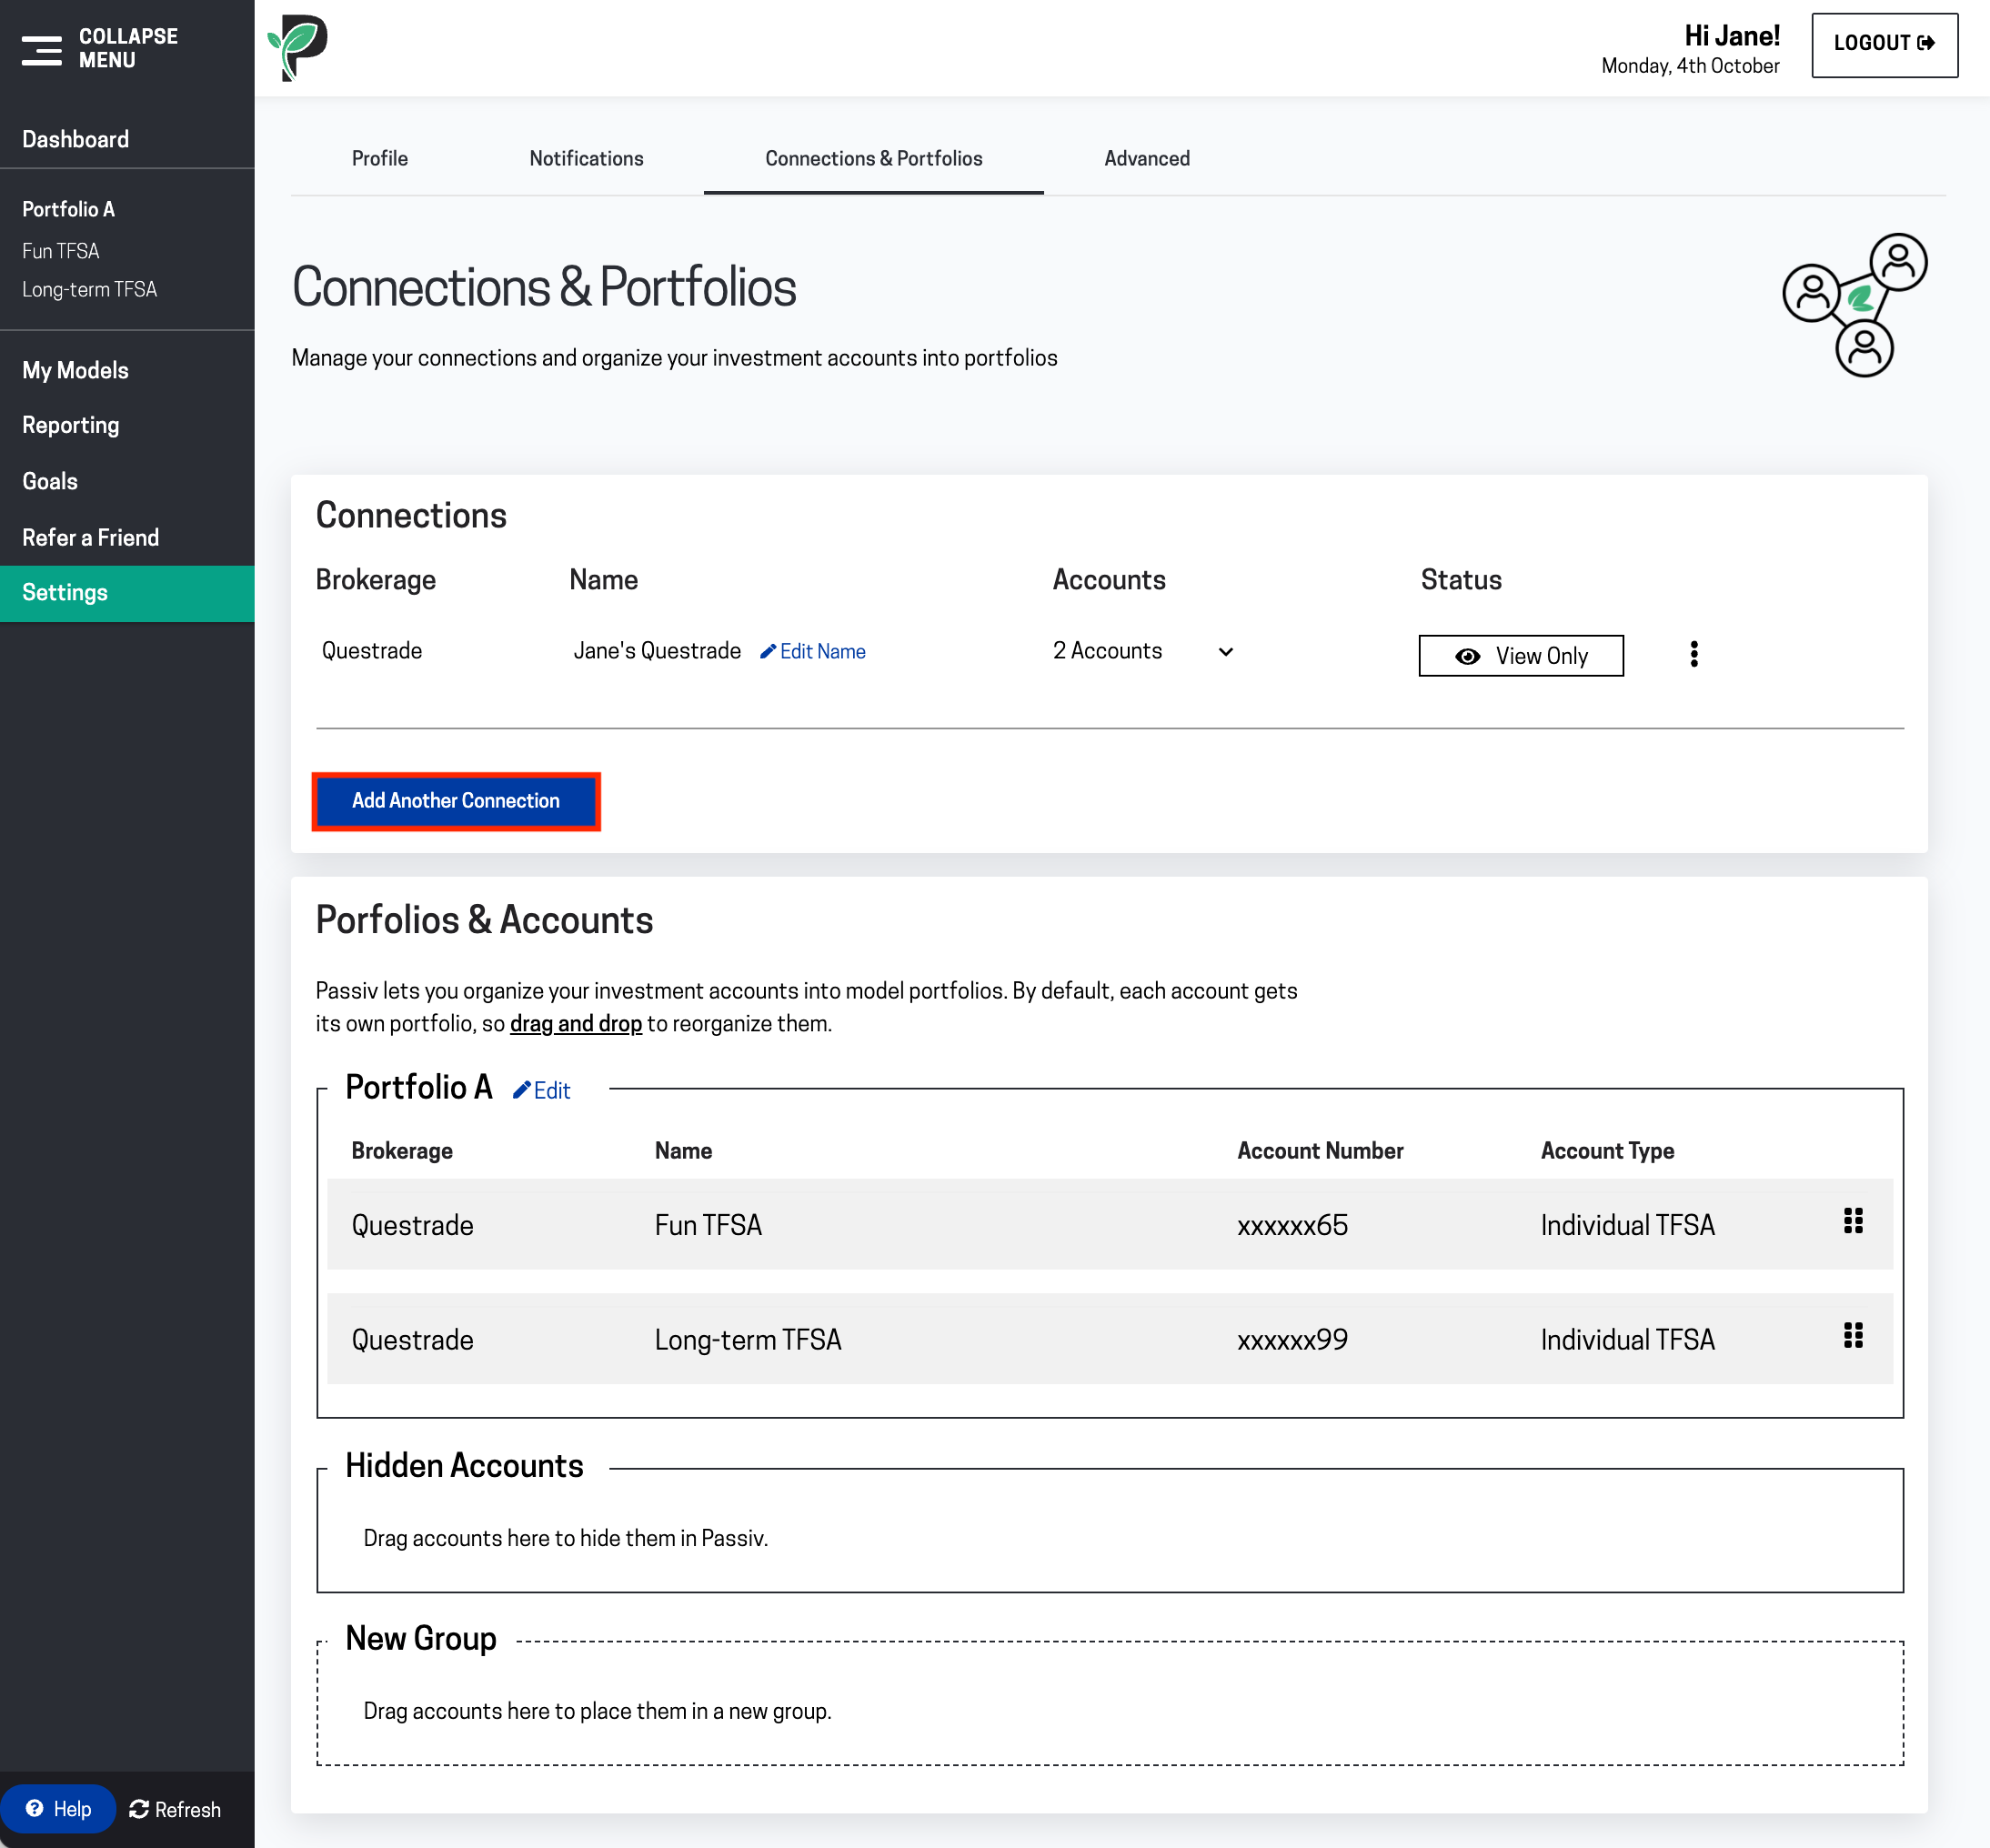
Task: Go to My Models in sidebar
Action: [x=75, y=370]
